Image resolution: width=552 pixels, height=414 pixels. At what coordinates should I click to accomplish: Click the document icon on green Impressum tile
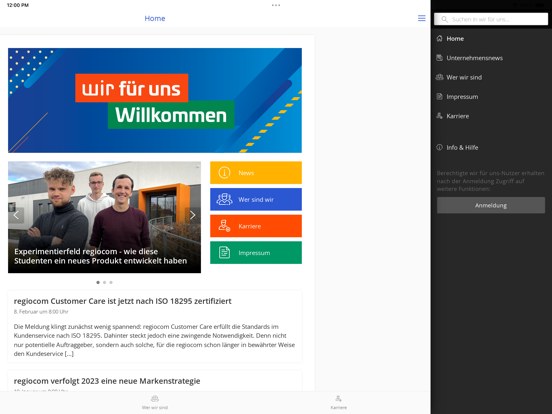224,252
